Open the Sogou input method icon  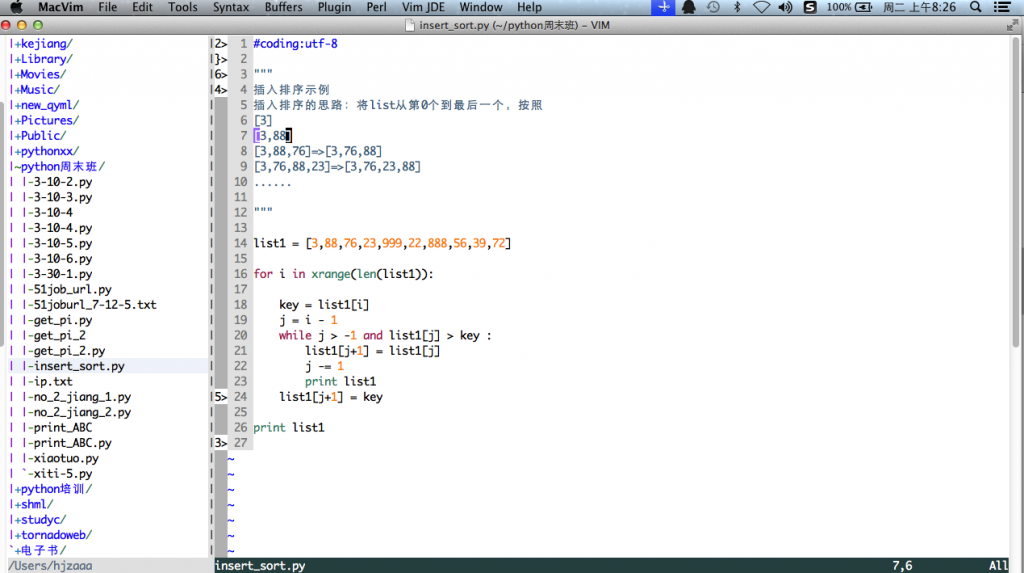tap(810, 7)
